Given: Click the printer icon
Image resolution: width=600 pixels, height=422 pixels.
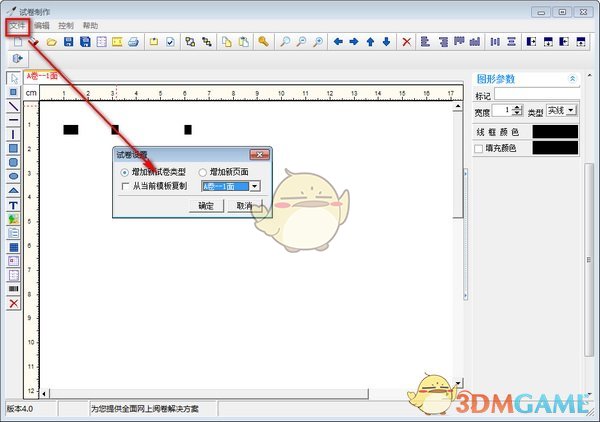Looking at the screenshot, I should 133,42.
